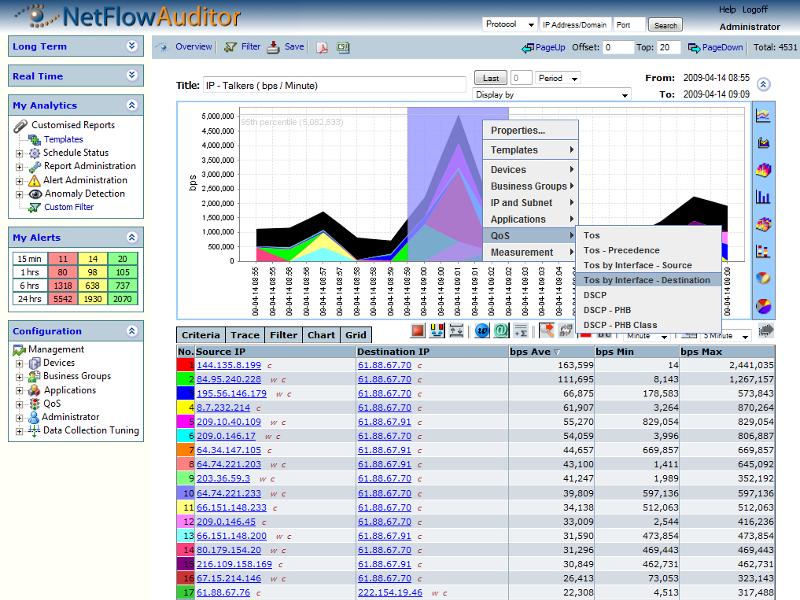The image size is (800, 600).
Task: Click the refresh arrows icon in grid toolbar
Action: coord(565,331)
